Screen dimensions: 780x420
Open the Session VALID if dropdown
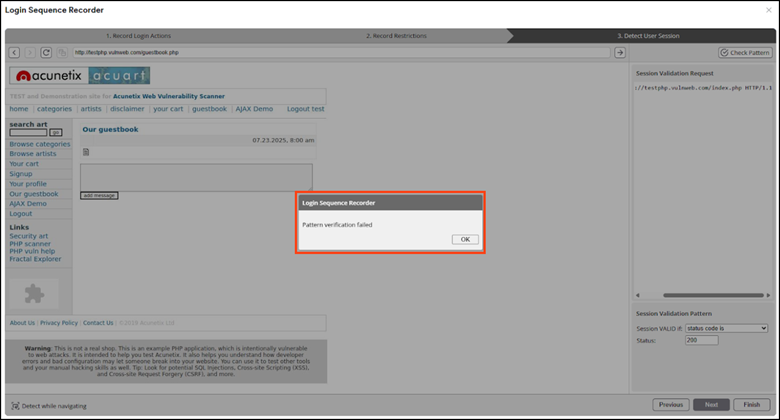pyautogui.click(x=726, y=328)
